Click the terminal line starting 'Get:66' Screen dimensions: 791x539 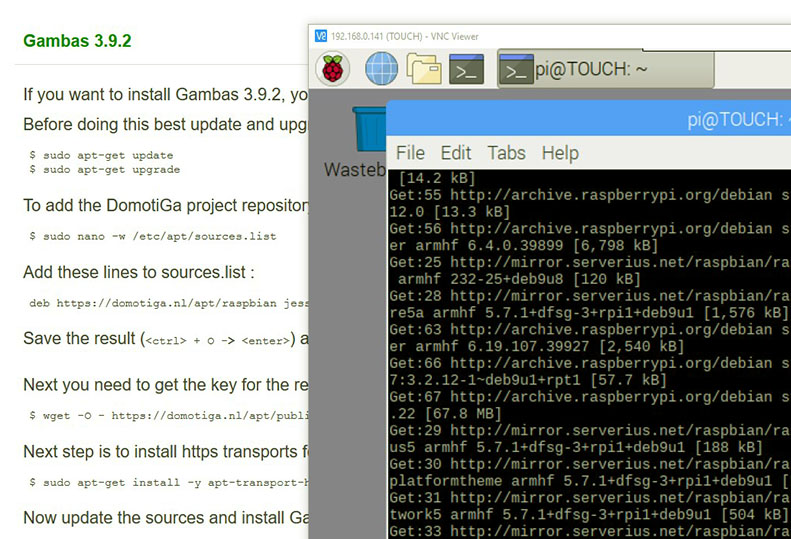pyautogui.click(x=590, y=363)
